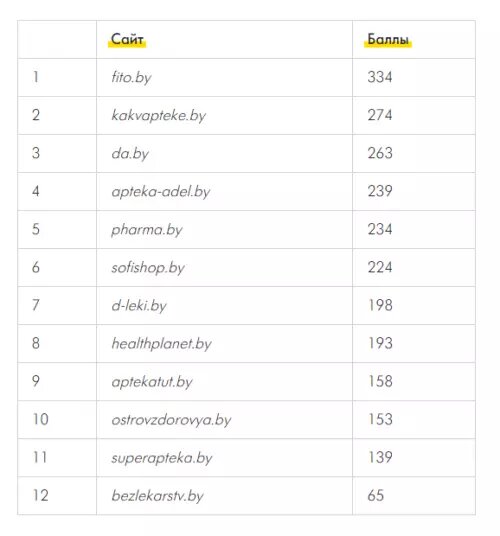The height and width of the screenshot is (536, 500).
Task: Open apteka-adel.by in the table
Action: (x=161, y=191)
